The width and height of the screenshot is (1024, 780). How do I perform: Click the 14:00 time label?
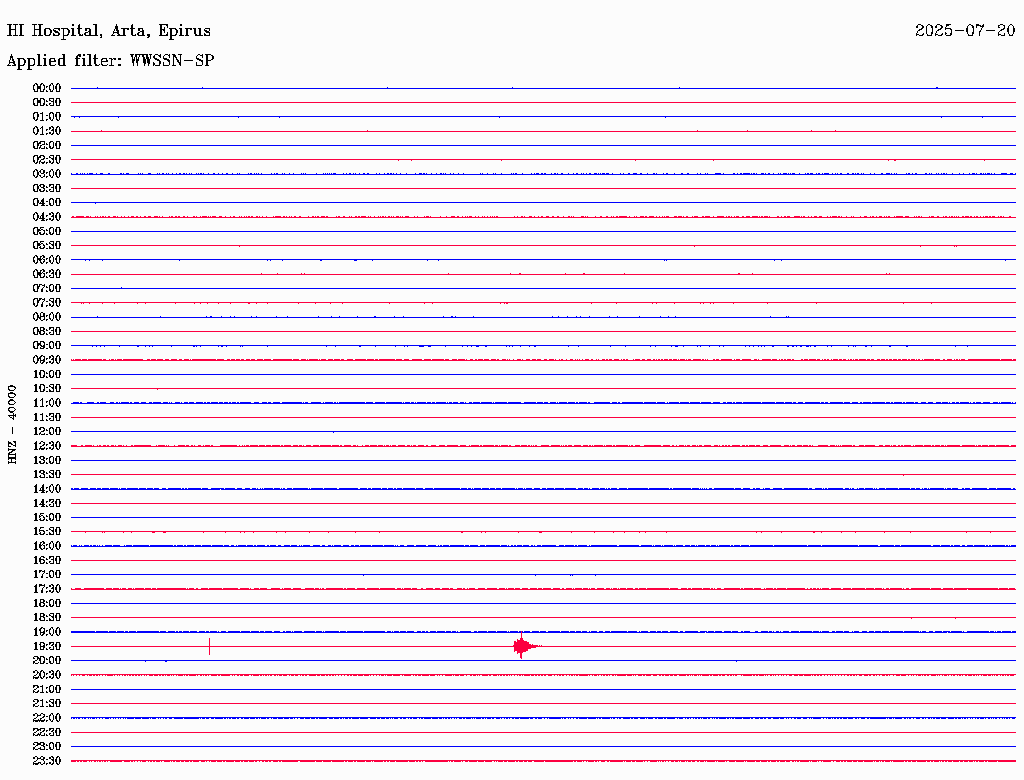tap(47, 489)
